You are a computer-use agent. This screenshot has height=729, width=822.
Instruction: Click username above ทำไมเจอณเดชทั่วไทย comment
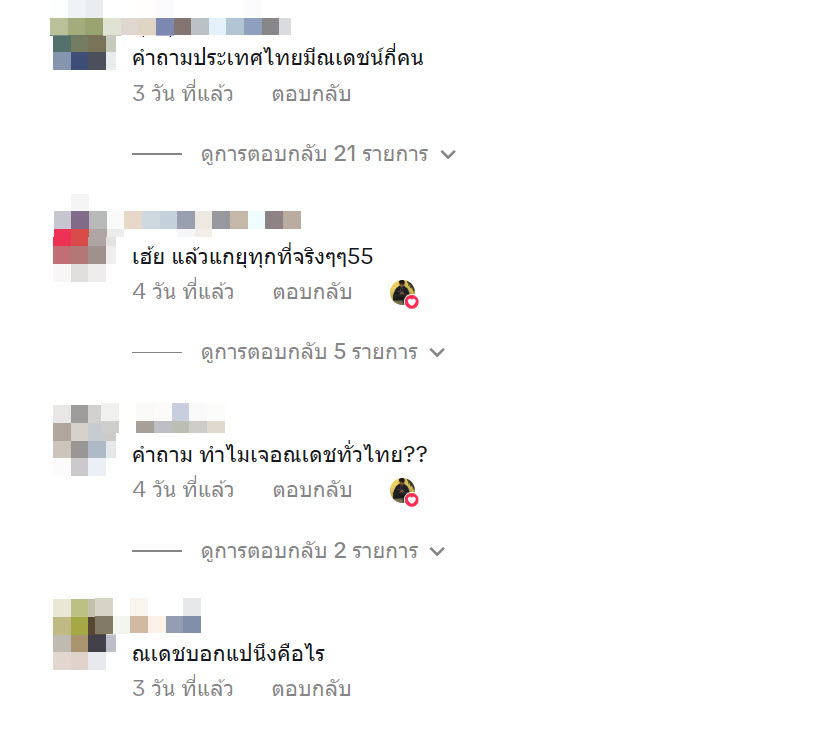pyautogui.click(x=180, y=418)
